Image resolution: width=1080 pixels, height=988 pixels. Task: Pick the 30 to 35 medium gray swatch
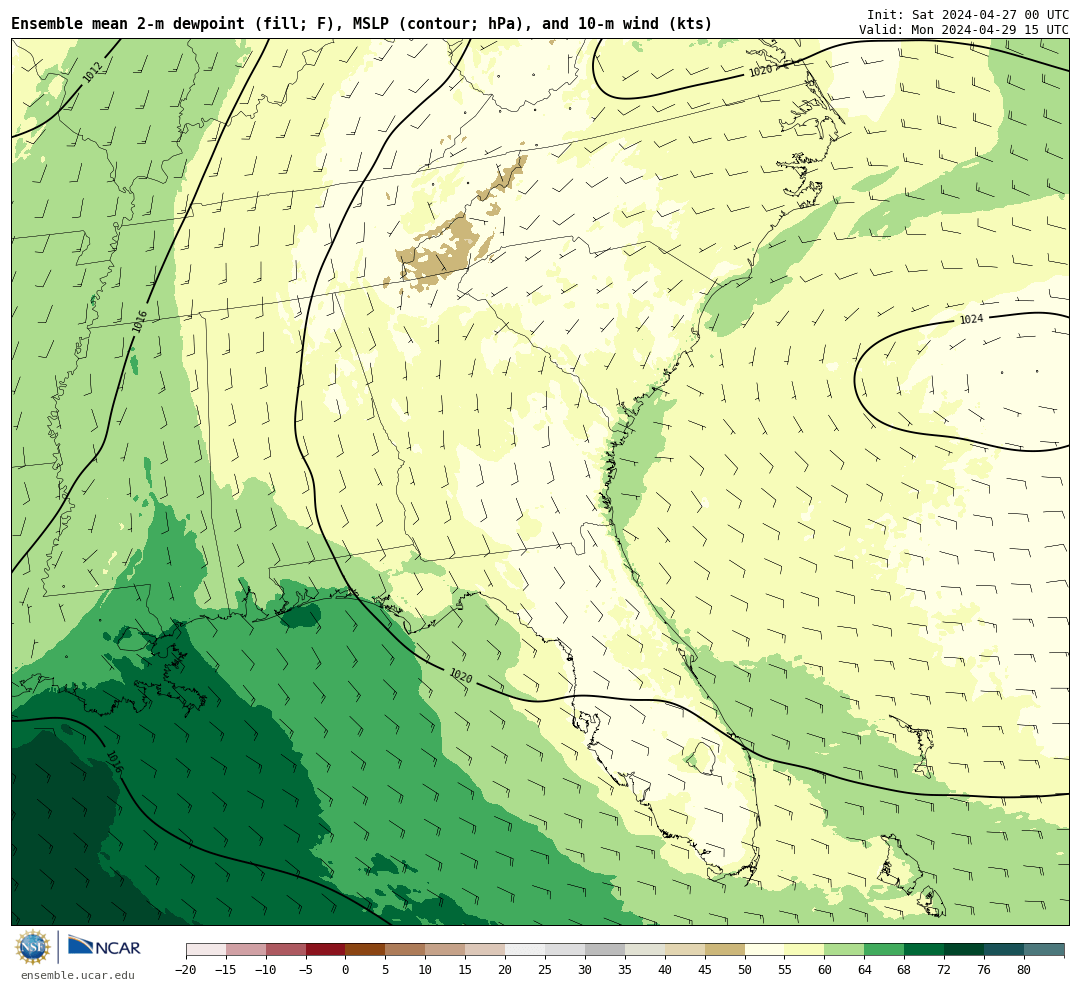click(605, 949)
